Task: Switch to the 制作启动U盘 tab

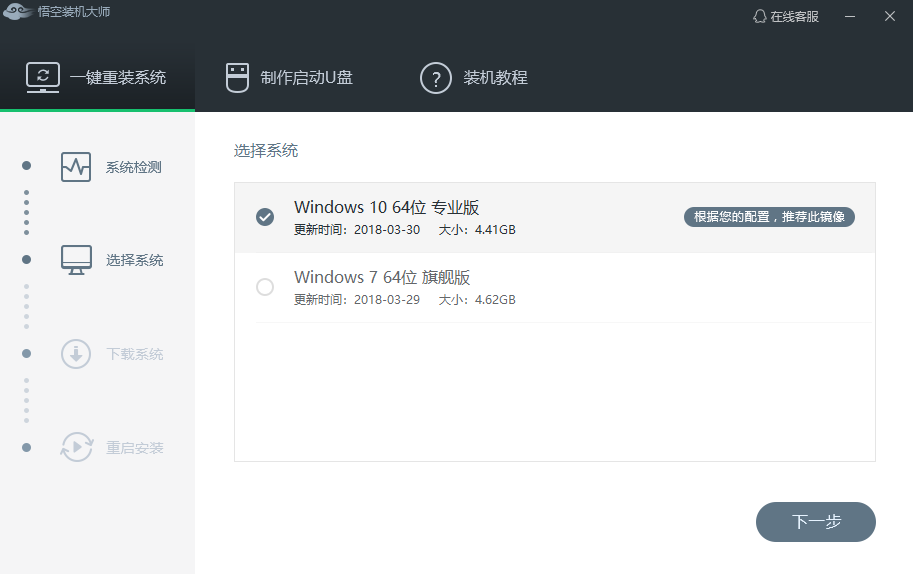Action: [x=289, y=78]
